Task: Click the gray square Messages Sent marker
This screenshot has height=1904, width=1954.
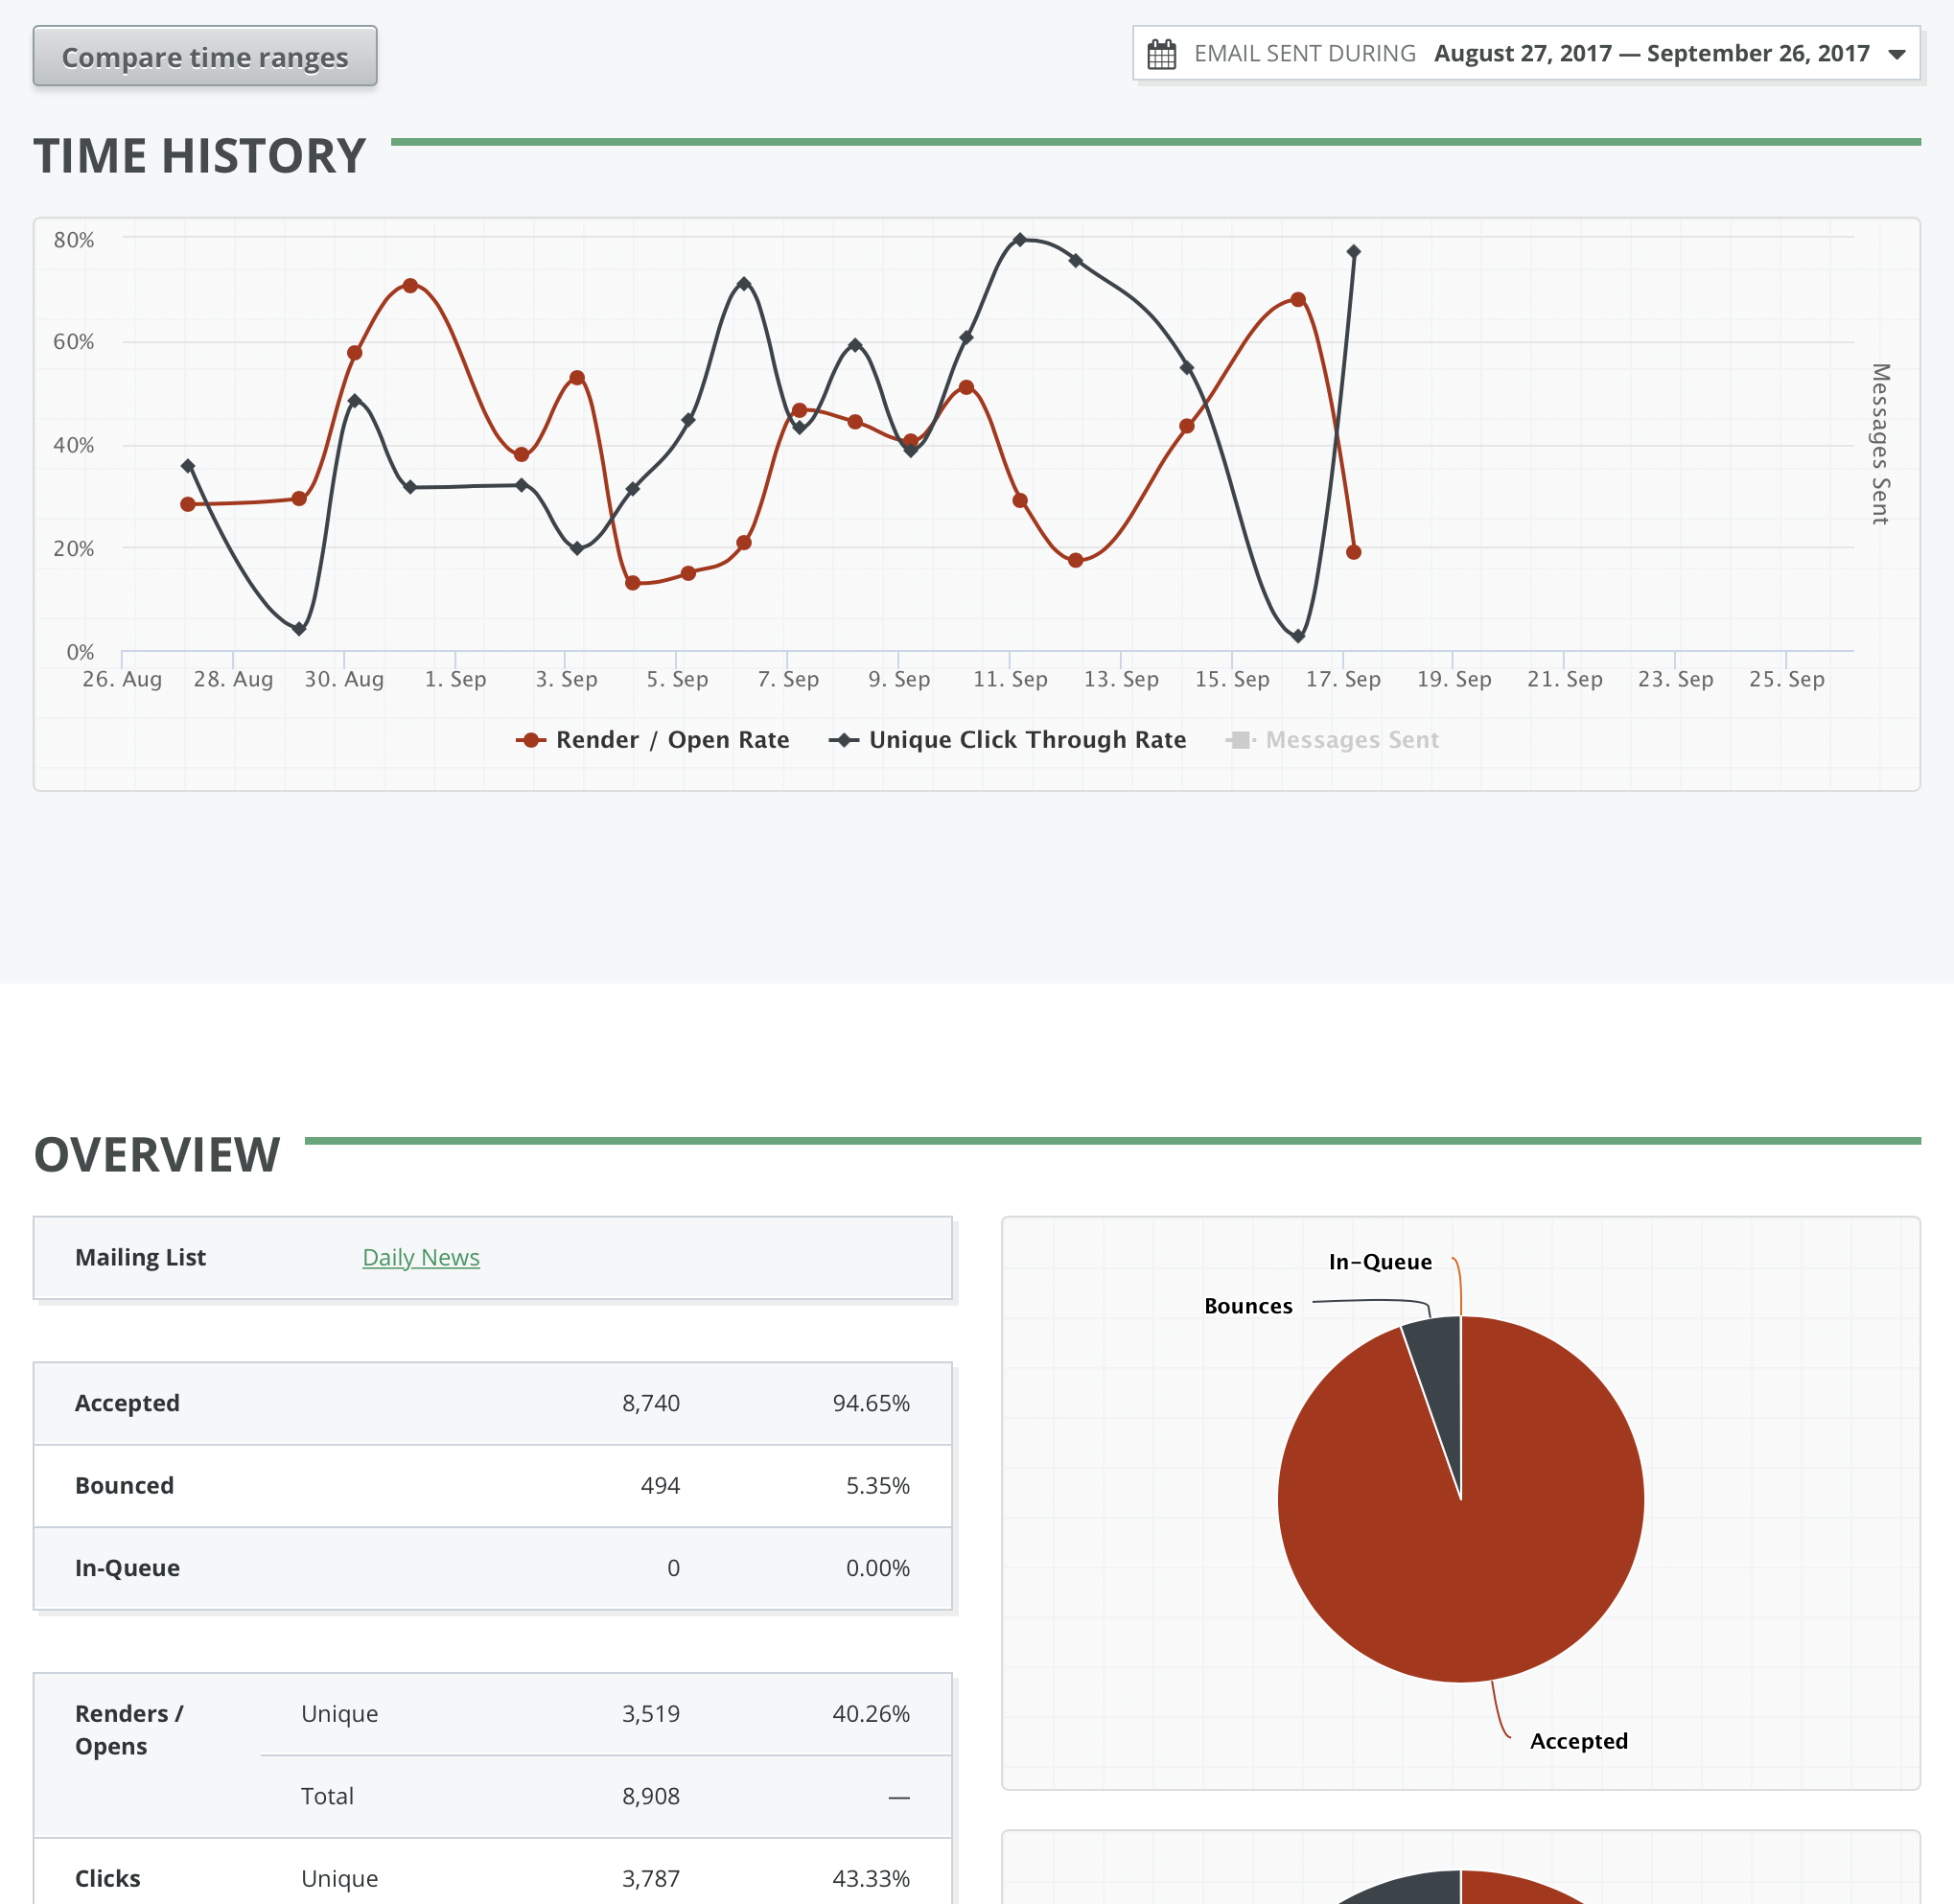Action: (1240, 740)
